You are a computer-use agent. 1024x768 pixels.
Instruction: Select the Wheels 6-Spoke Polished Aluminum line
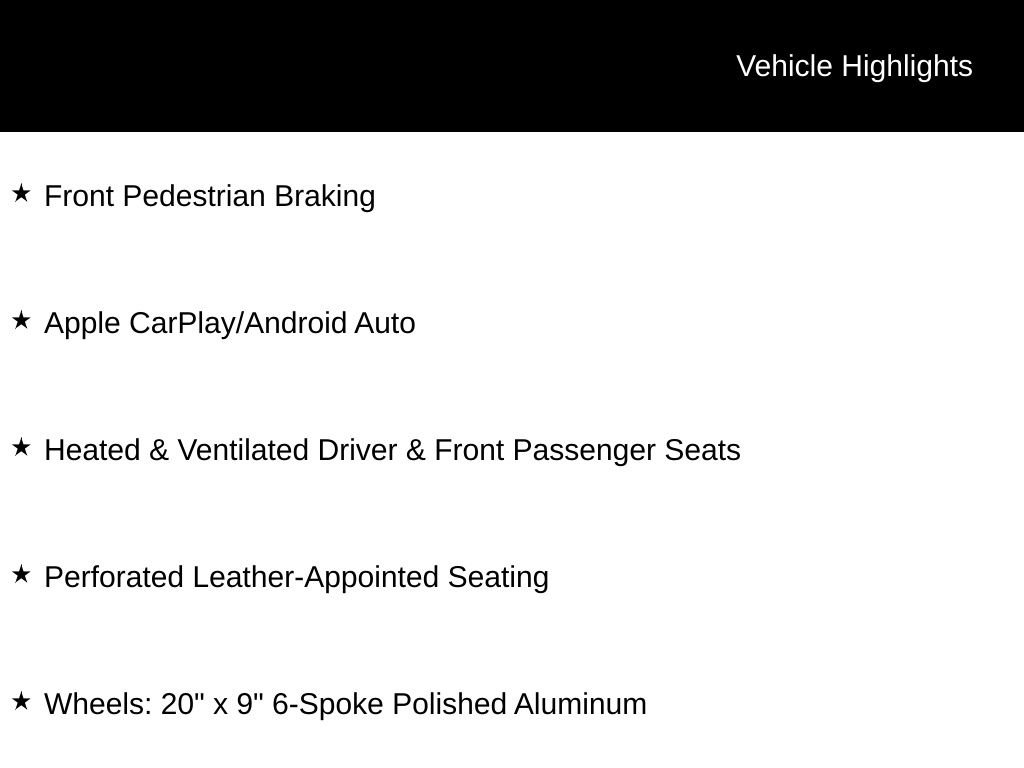345,704
